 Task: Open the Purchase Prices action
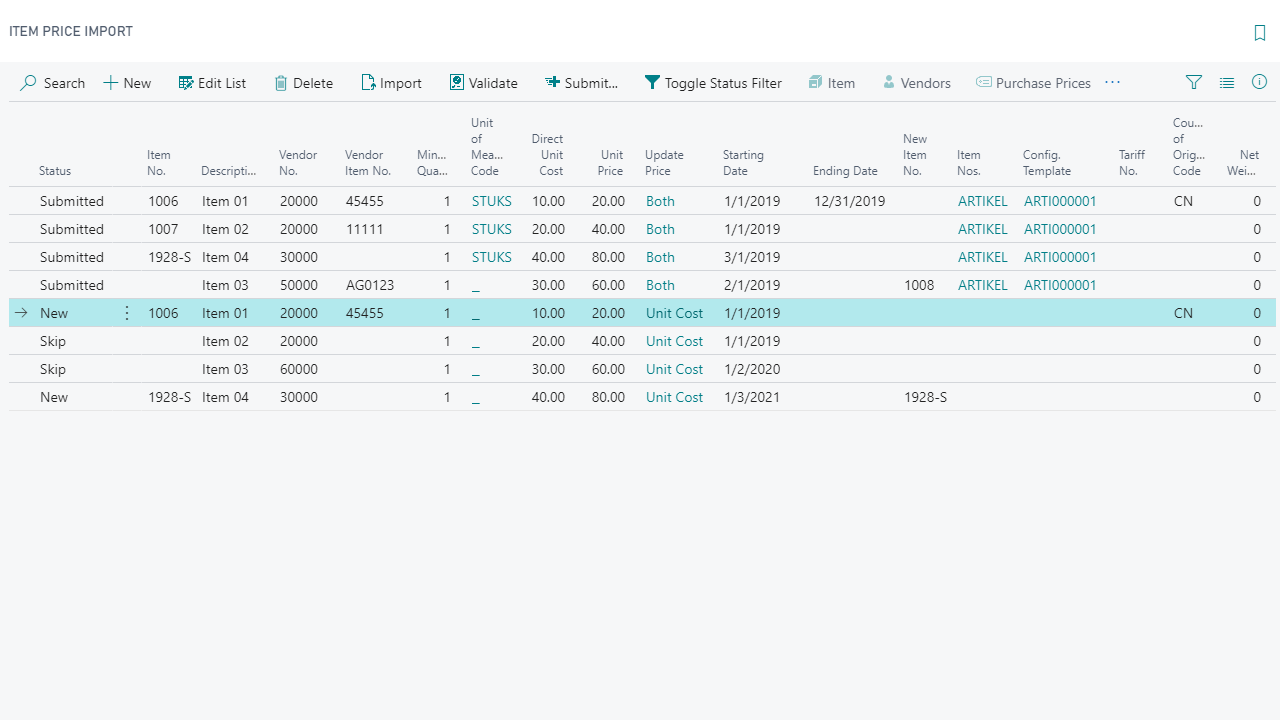1033,83
